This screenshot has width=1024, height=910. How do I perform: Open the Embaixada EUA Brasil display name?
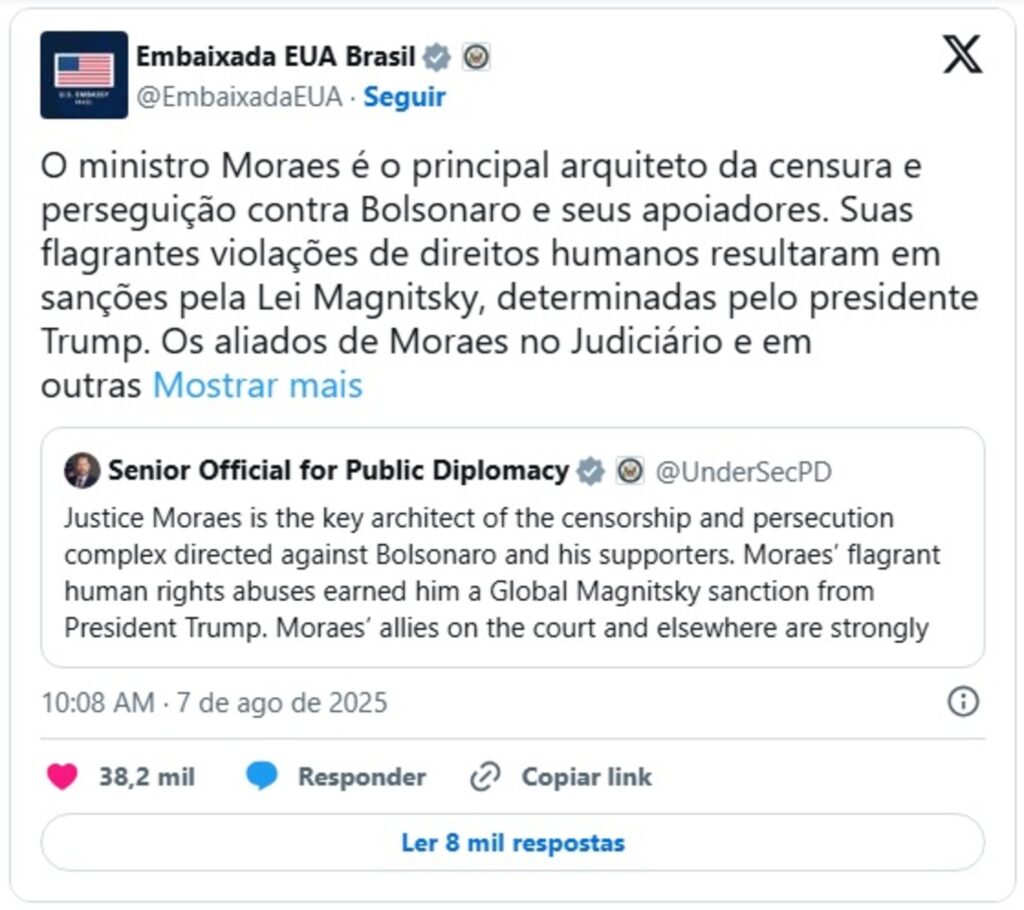[275, 57]
